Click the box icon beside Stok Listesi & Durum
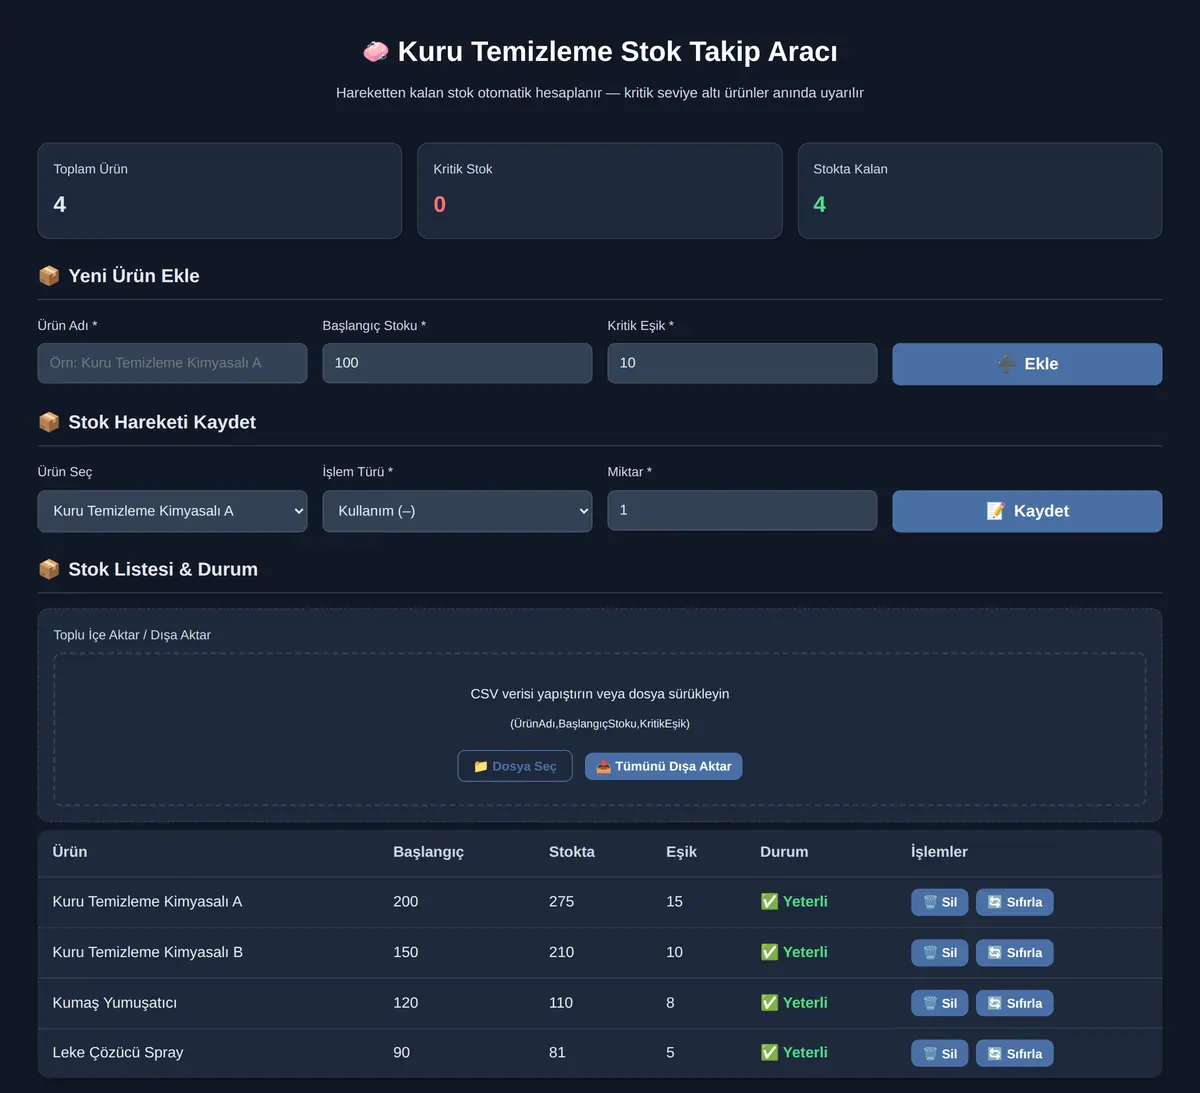This screenshot has height=1093, width=1200. (49, 569)
